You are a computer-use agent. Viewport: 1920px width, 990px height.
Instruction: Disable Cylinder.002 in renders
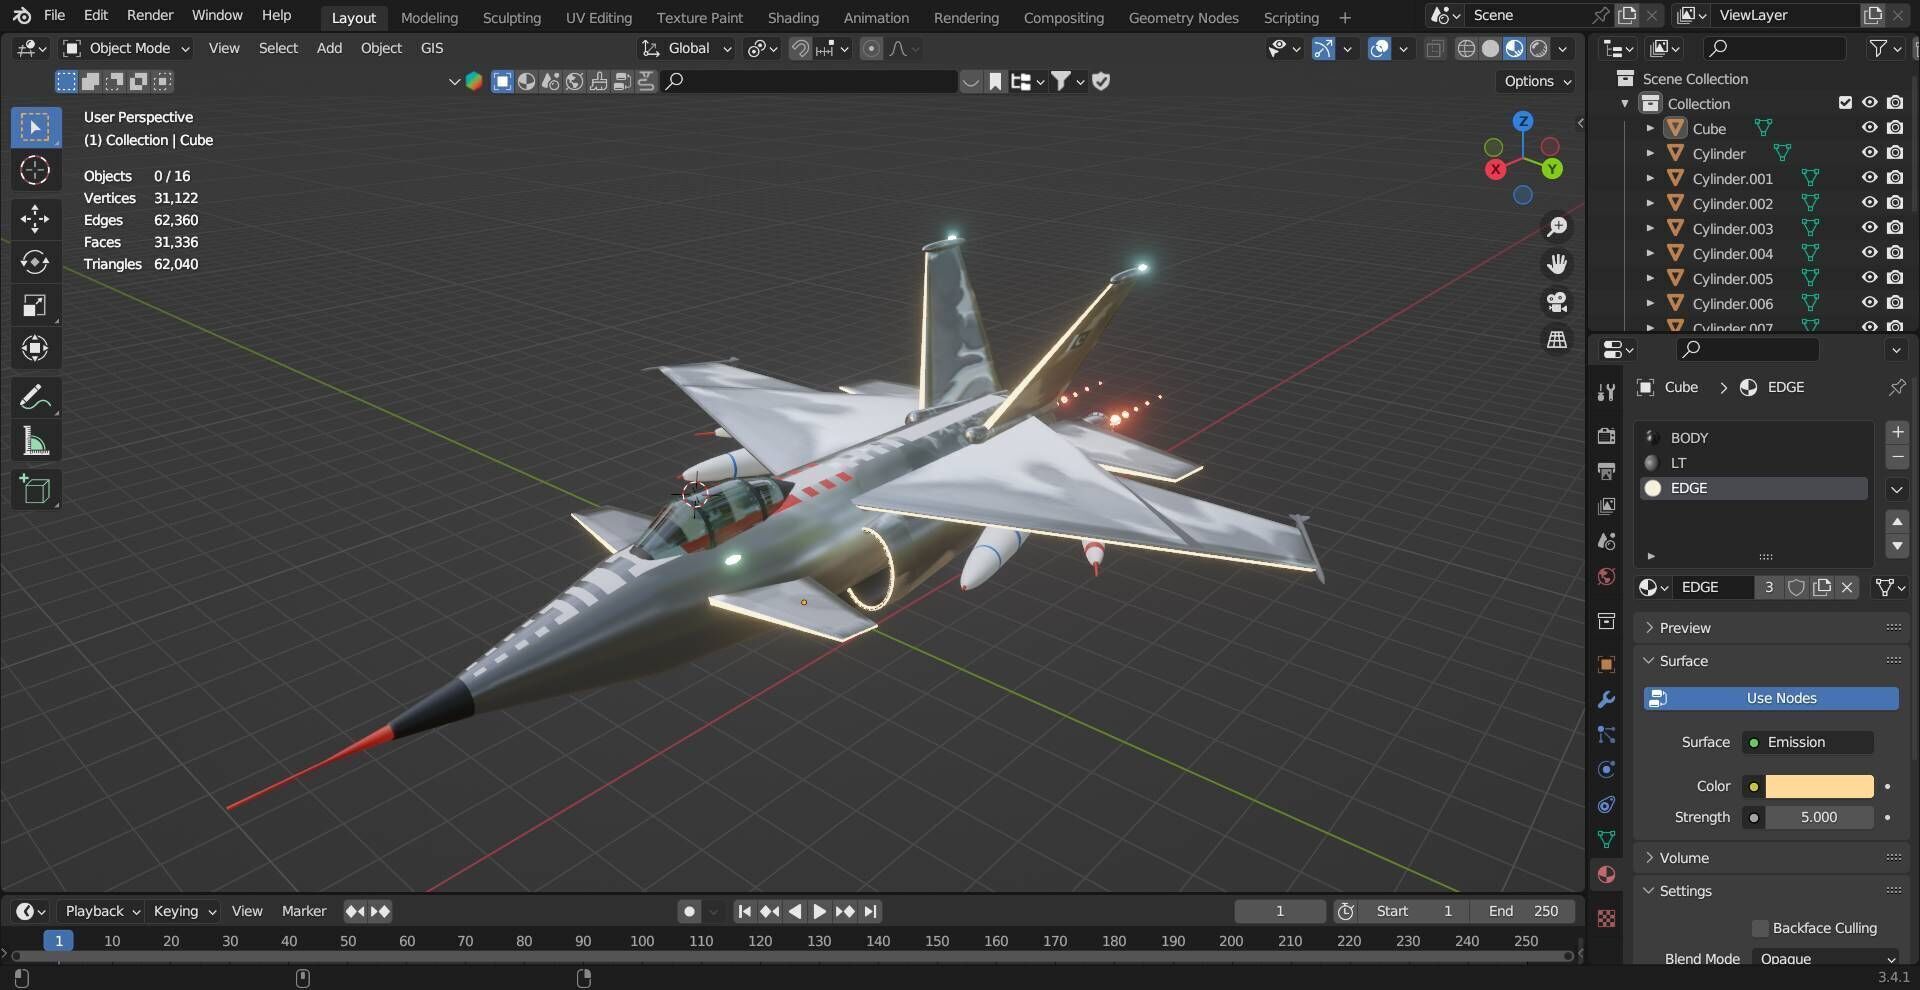click(1895, 203)
